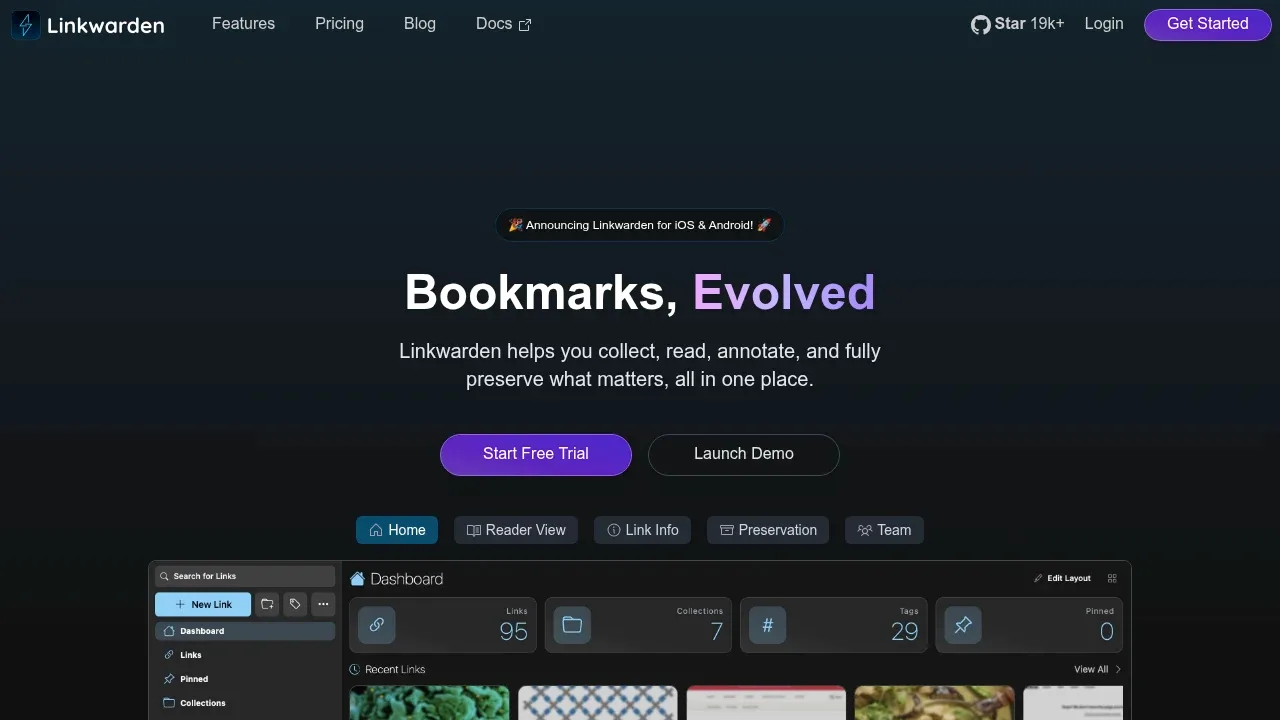The height and width of the screenshot is (720, 1280).
Task: Expand View All chevron arrow
Action: click(1118, 669)
